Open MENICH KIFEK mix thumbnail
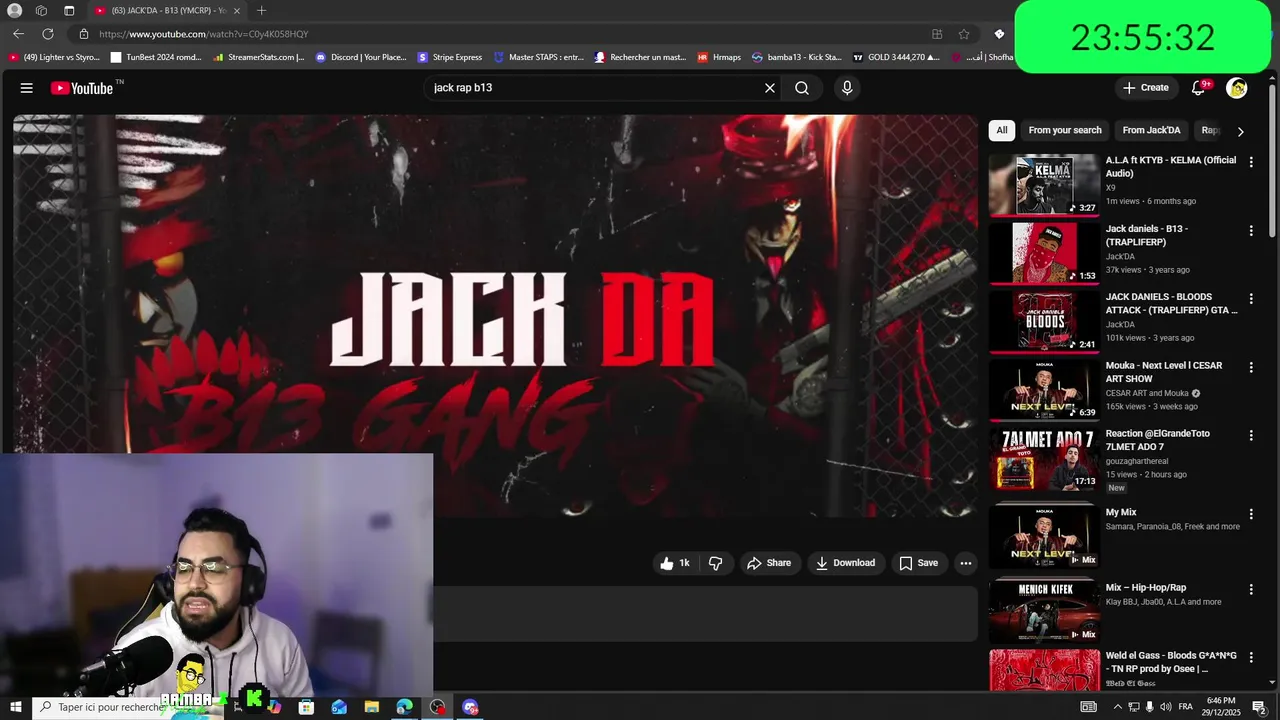Image resolution: width=1280 pixels, height=720 pixels. (1044, 610)
